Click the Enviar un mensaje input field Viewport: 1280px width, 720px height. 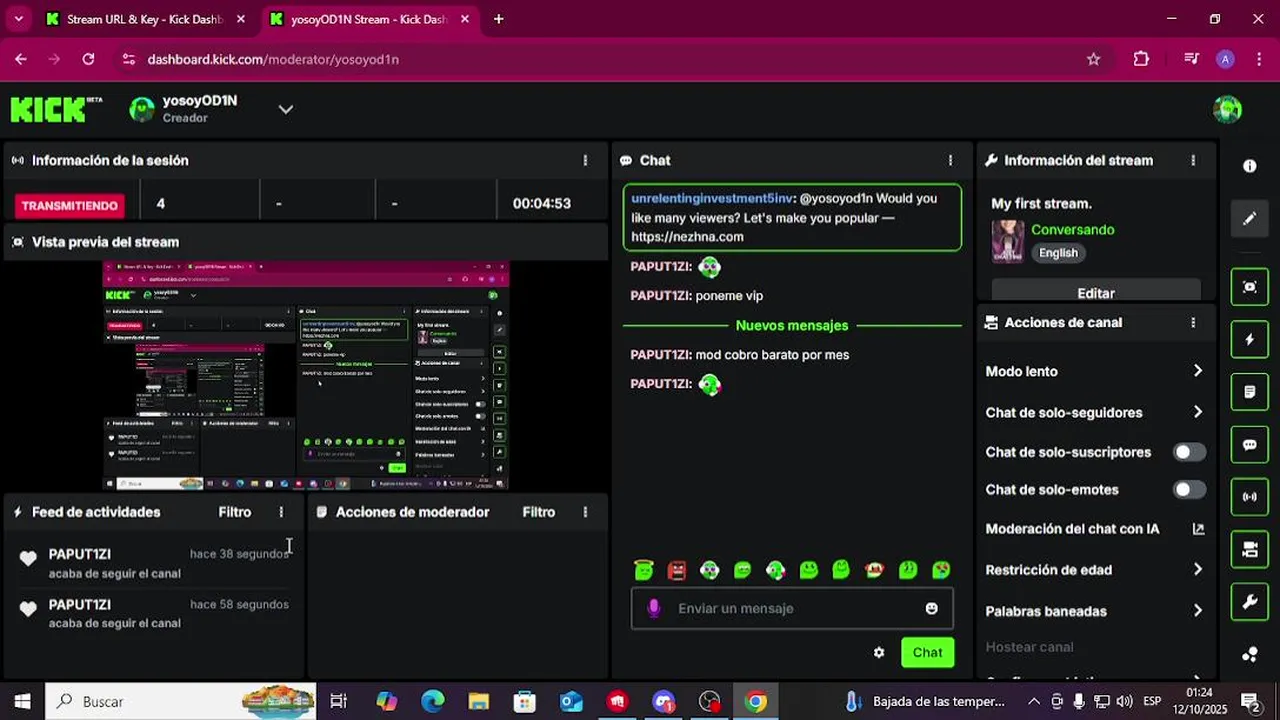792,608
